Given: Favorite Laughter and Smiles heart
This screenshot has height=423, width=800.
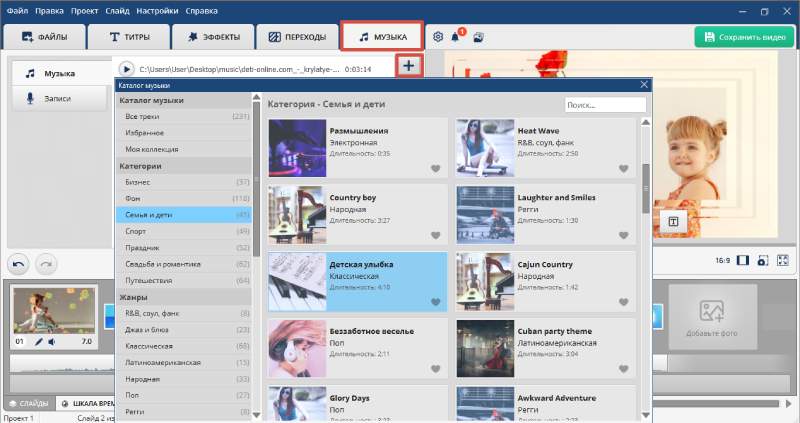Looking at the screenshot, I should pos(623,235).
